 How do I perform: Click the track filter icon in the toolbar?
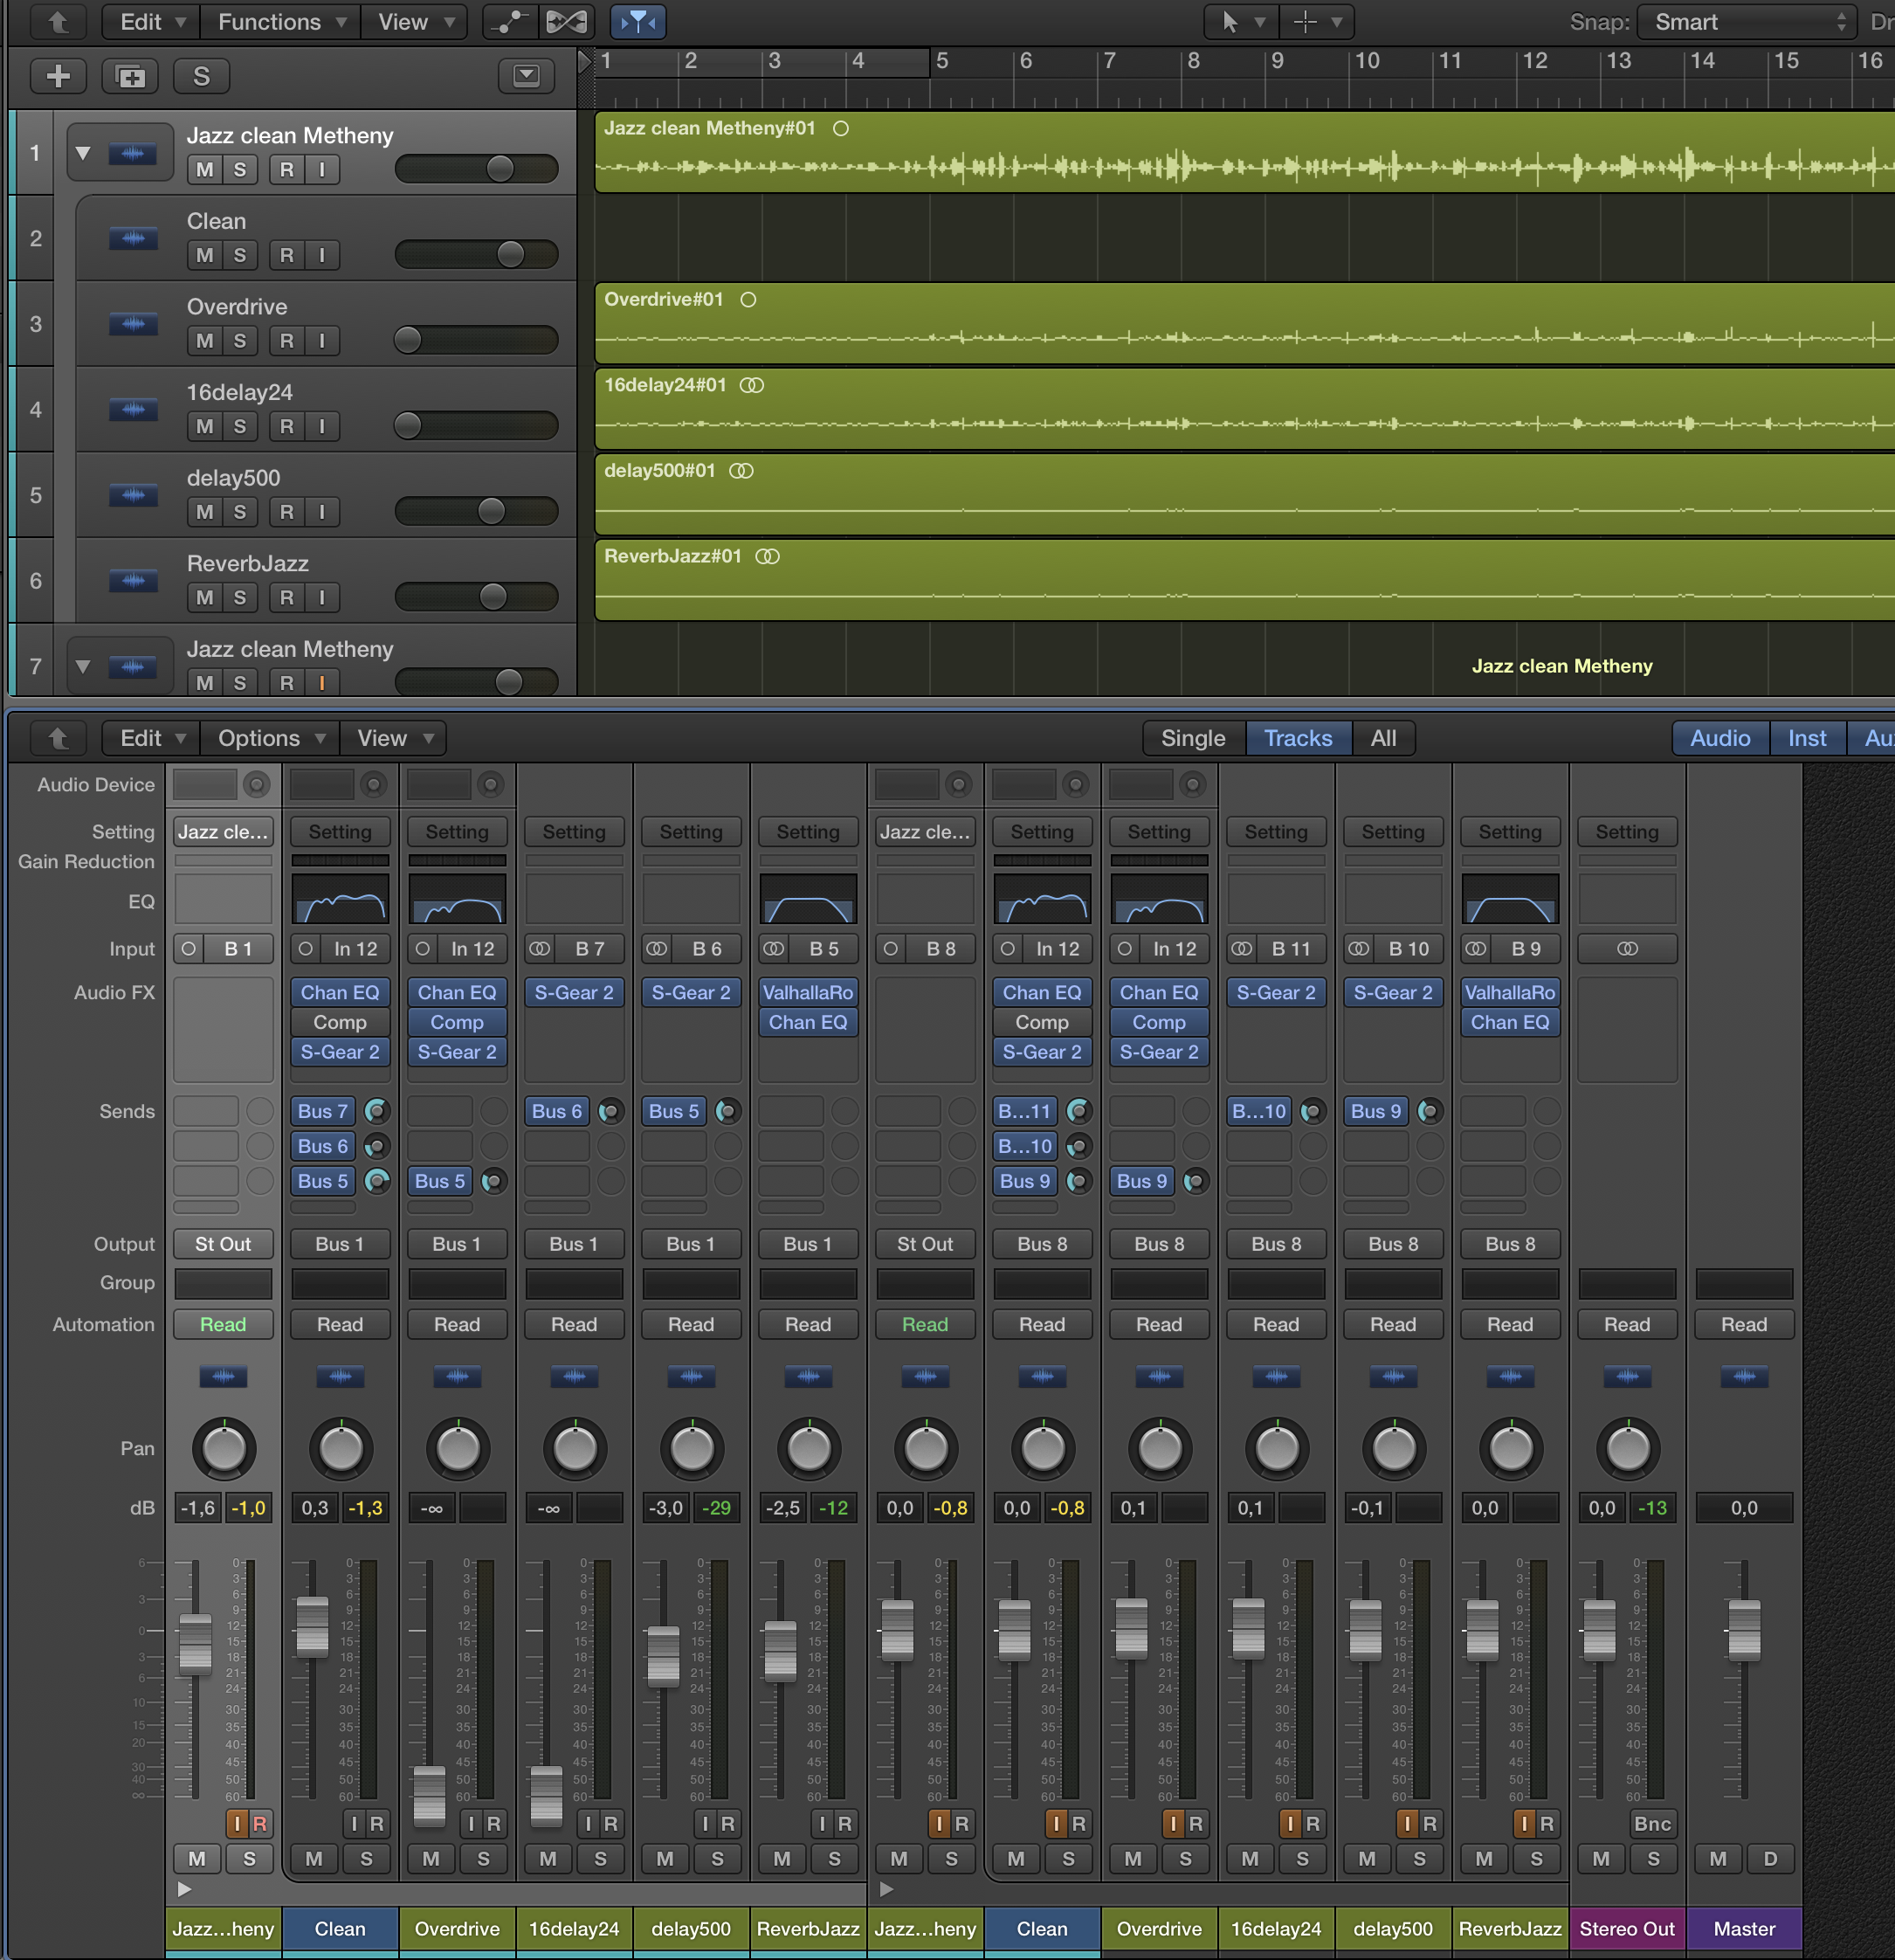[638, 21]
